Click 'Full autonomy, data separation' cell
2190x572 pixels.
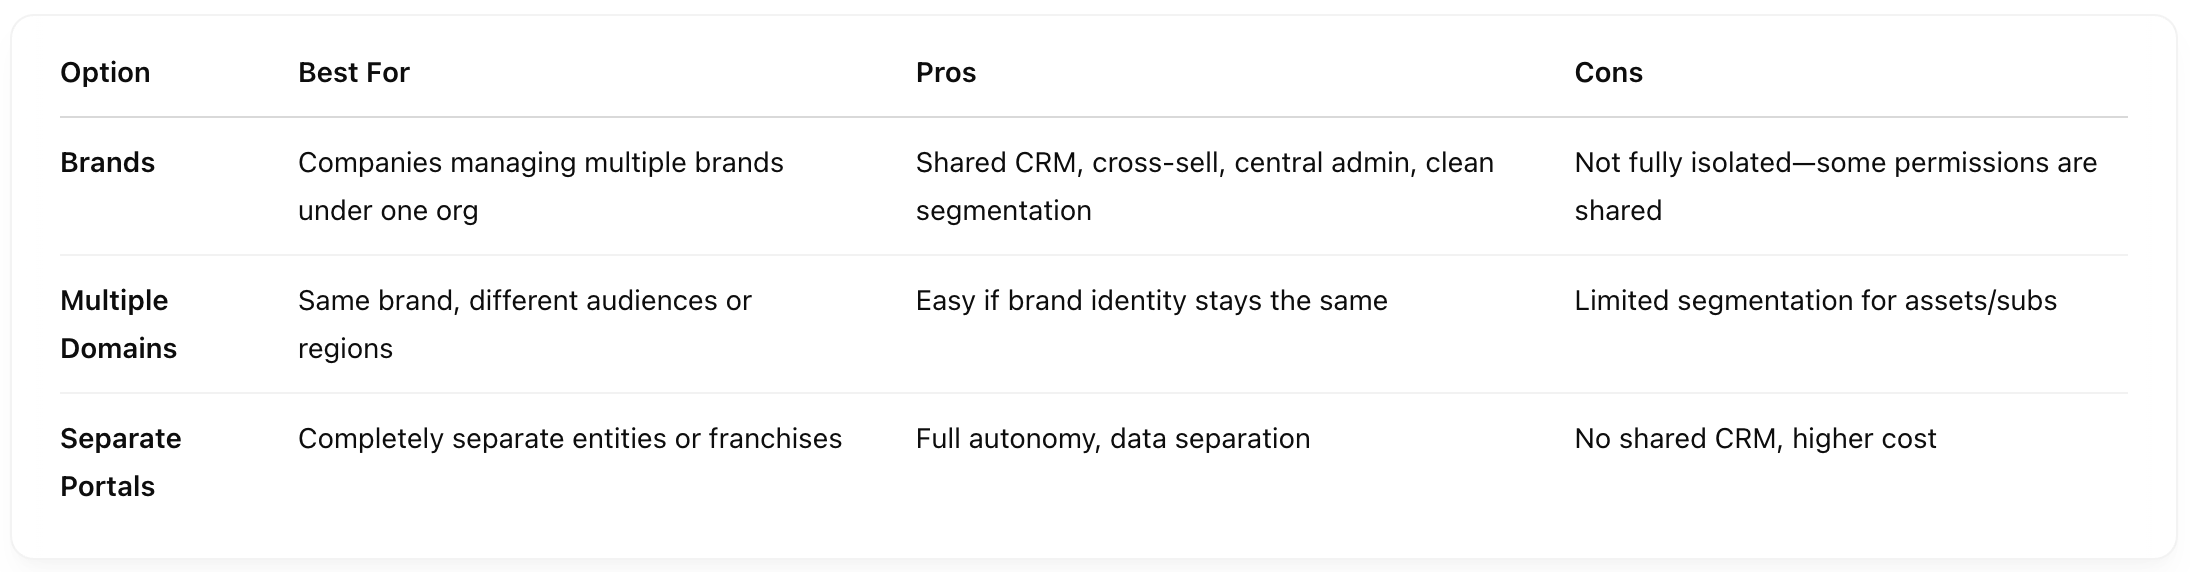click(1112, 438)
